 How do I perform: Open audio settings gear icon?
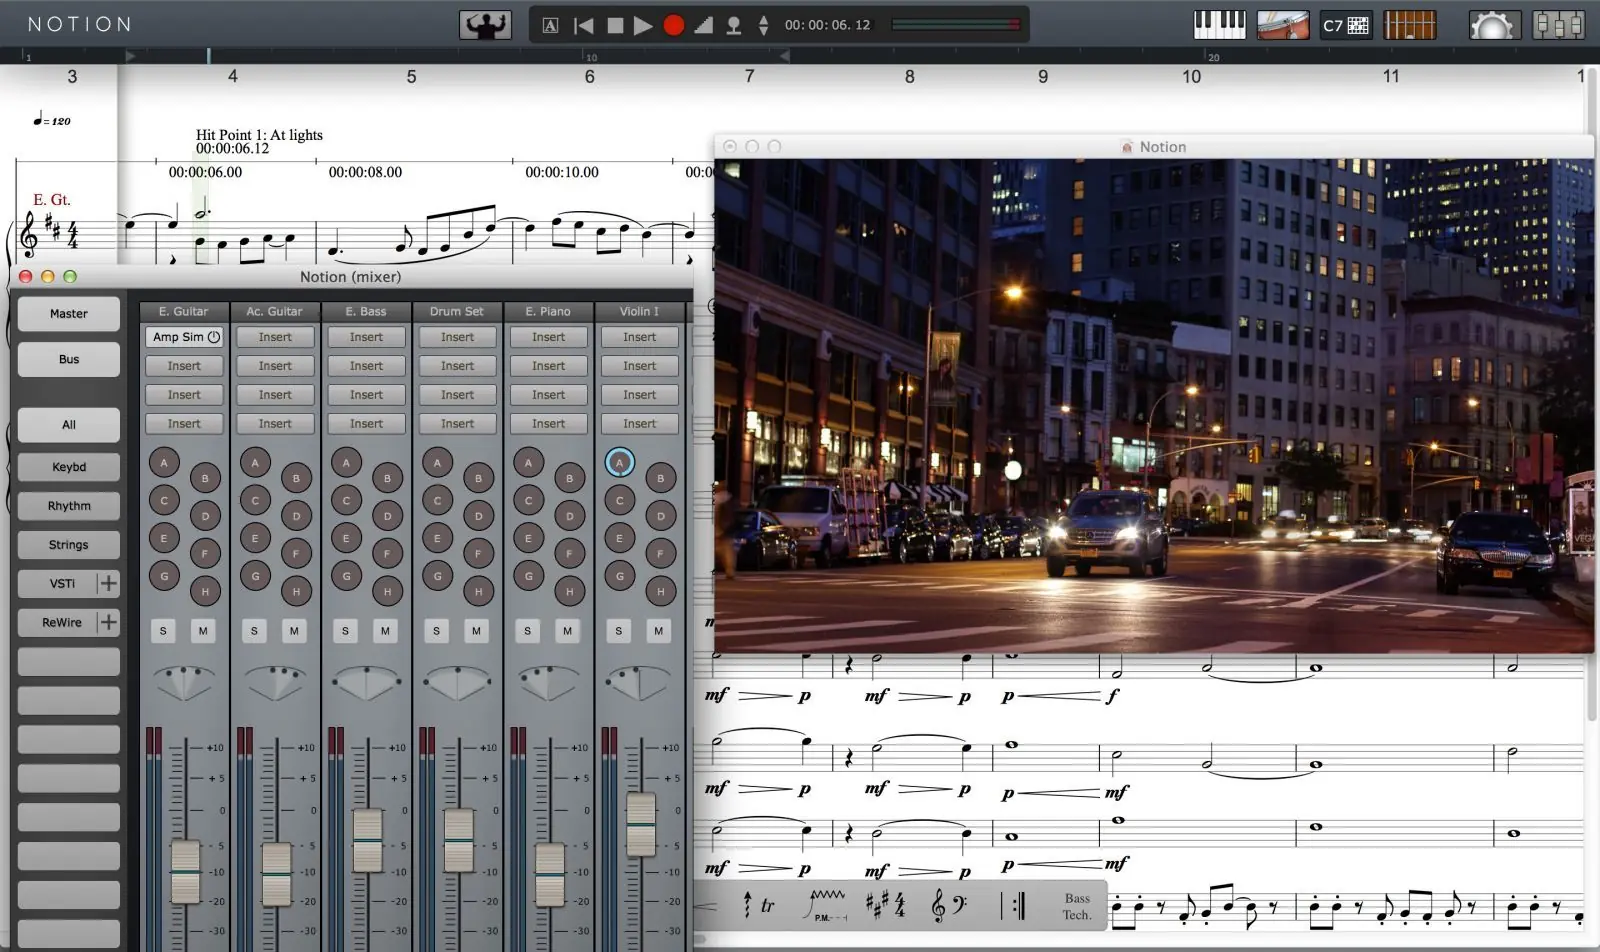pyautogui.click(x=1492, y=25)
